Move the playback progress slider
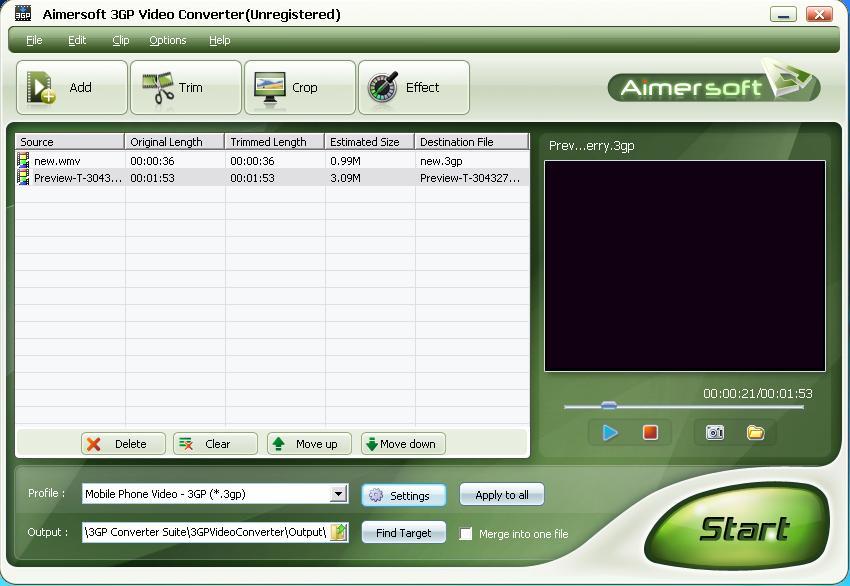The width and height of the screenshot is (850, 586). click(608, 407)
